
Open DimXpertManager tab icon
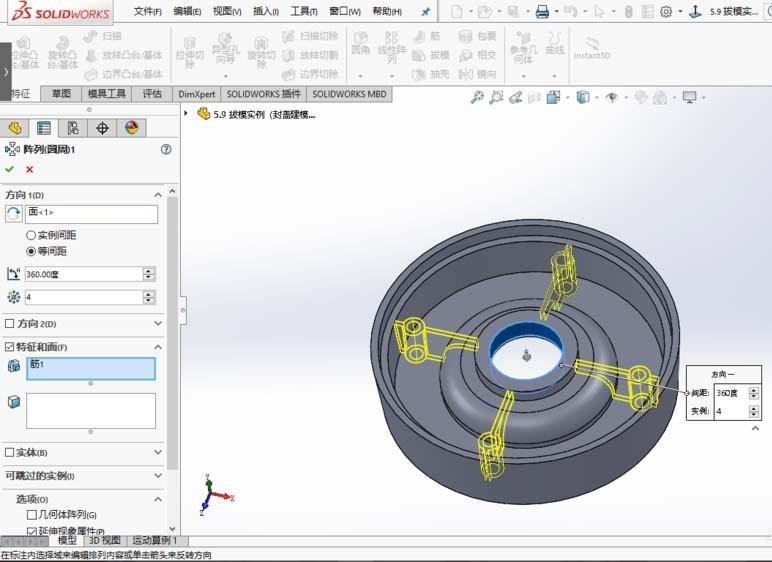[102, 128]
